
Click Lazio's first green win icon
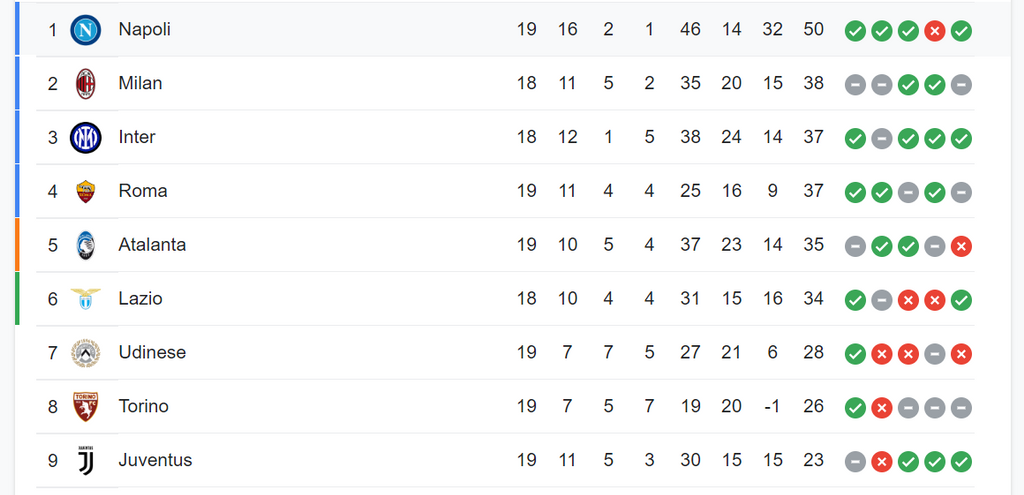pos(855,300)
